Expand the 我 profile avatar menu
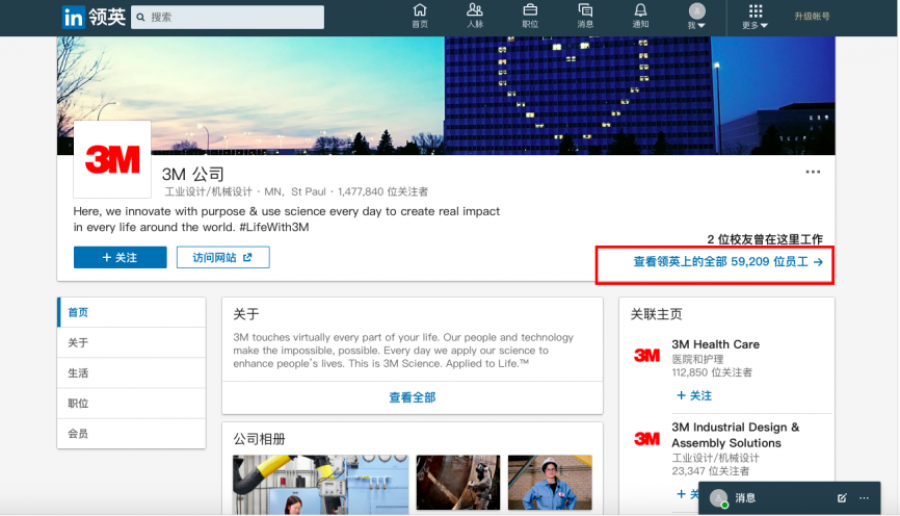The height and width of the screenshot is (516, 900). pos(697,16)
